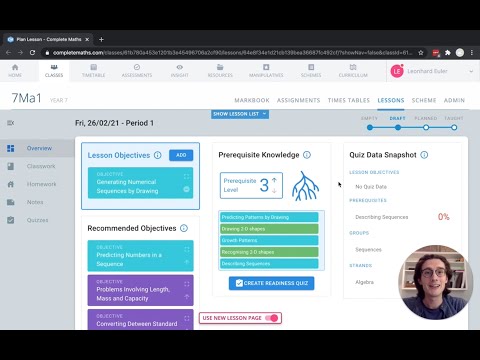This screenshot has width=480, height=360.
Task: Set lesson status to Planned marker
Action: click(x=426, y=128)
